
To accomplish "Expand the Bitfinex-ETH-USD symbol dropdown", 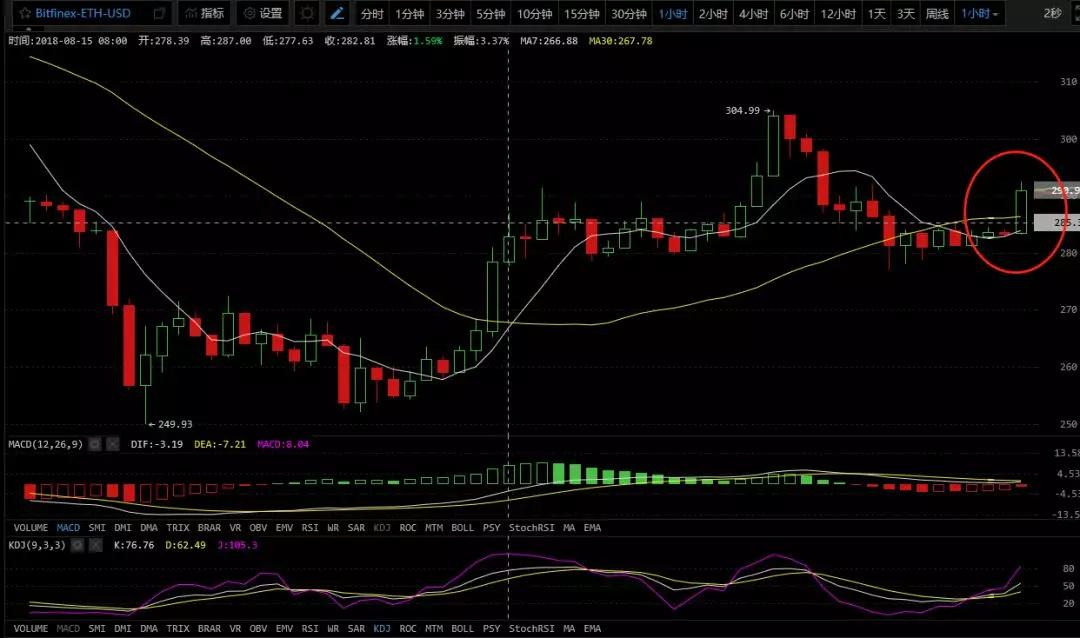I will tap(159, 14).
